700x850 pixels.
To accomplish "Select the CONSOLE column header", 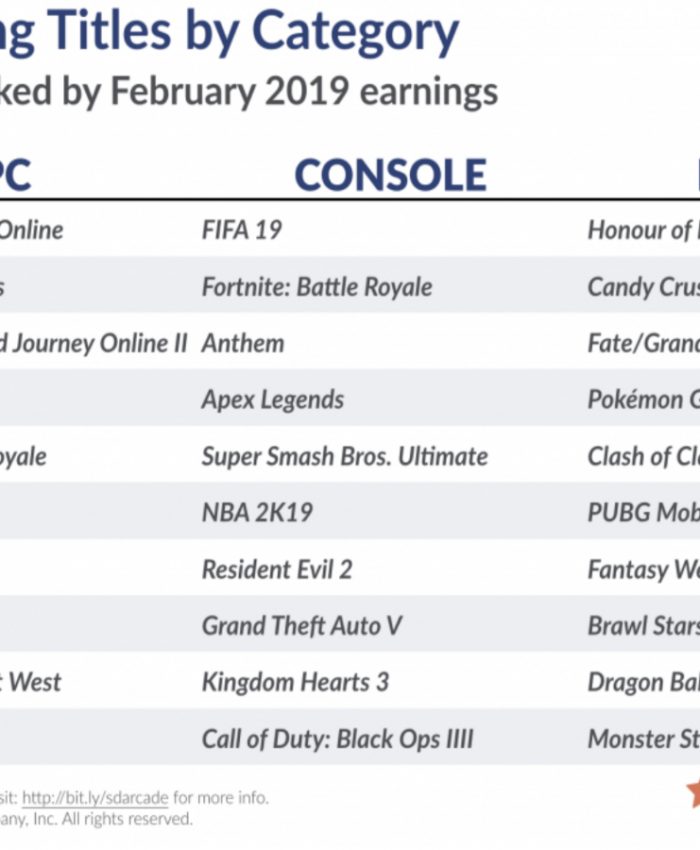I will 390,175.
